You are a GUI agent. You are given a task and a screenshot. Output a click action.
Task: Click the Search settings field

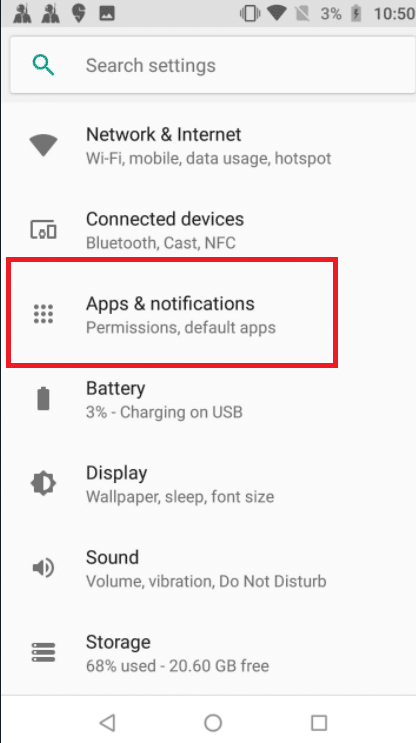213,65
